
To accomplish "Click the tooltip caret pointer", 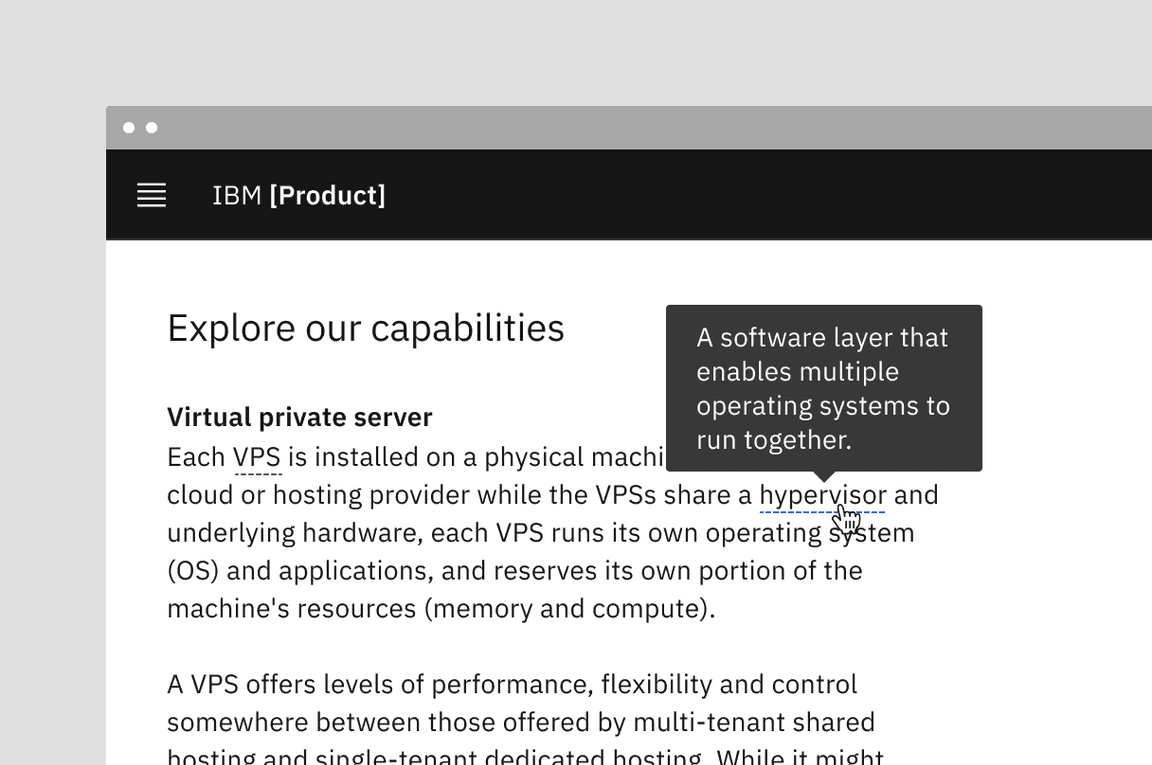I will tap(823, 477).
